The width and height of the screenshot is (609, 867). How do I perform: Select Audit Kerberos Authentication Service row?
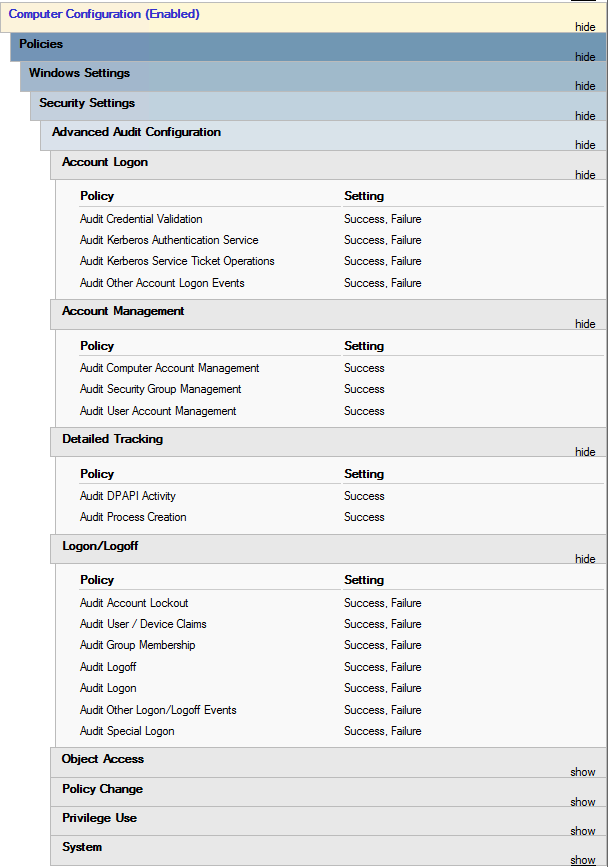point(169,240)
